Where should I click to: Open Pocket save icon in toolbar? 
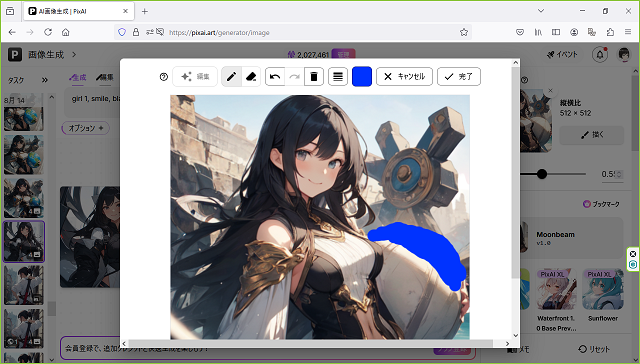point(520,32)
